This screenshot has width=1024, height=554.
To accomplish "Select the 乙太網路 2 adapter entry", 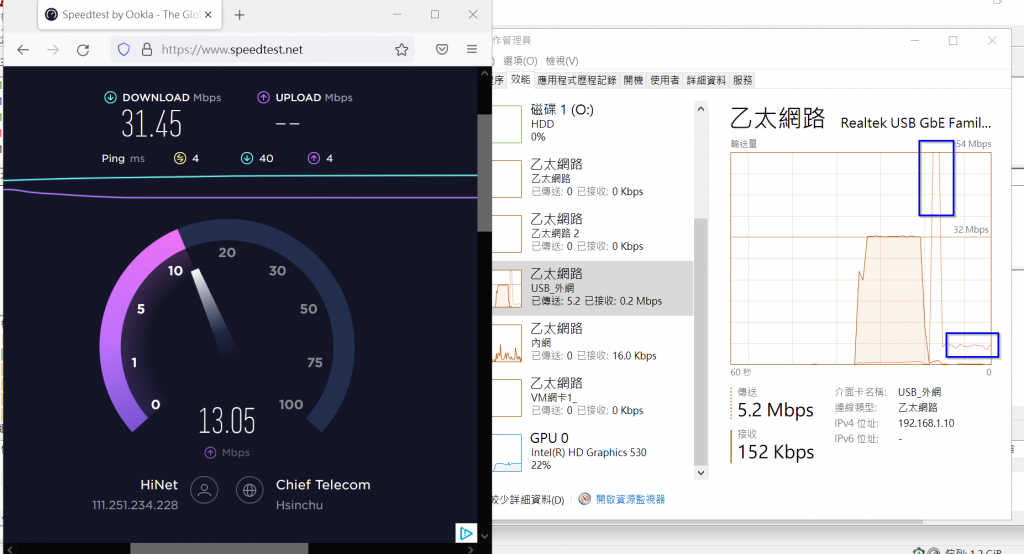I will [x=592, y=233].
